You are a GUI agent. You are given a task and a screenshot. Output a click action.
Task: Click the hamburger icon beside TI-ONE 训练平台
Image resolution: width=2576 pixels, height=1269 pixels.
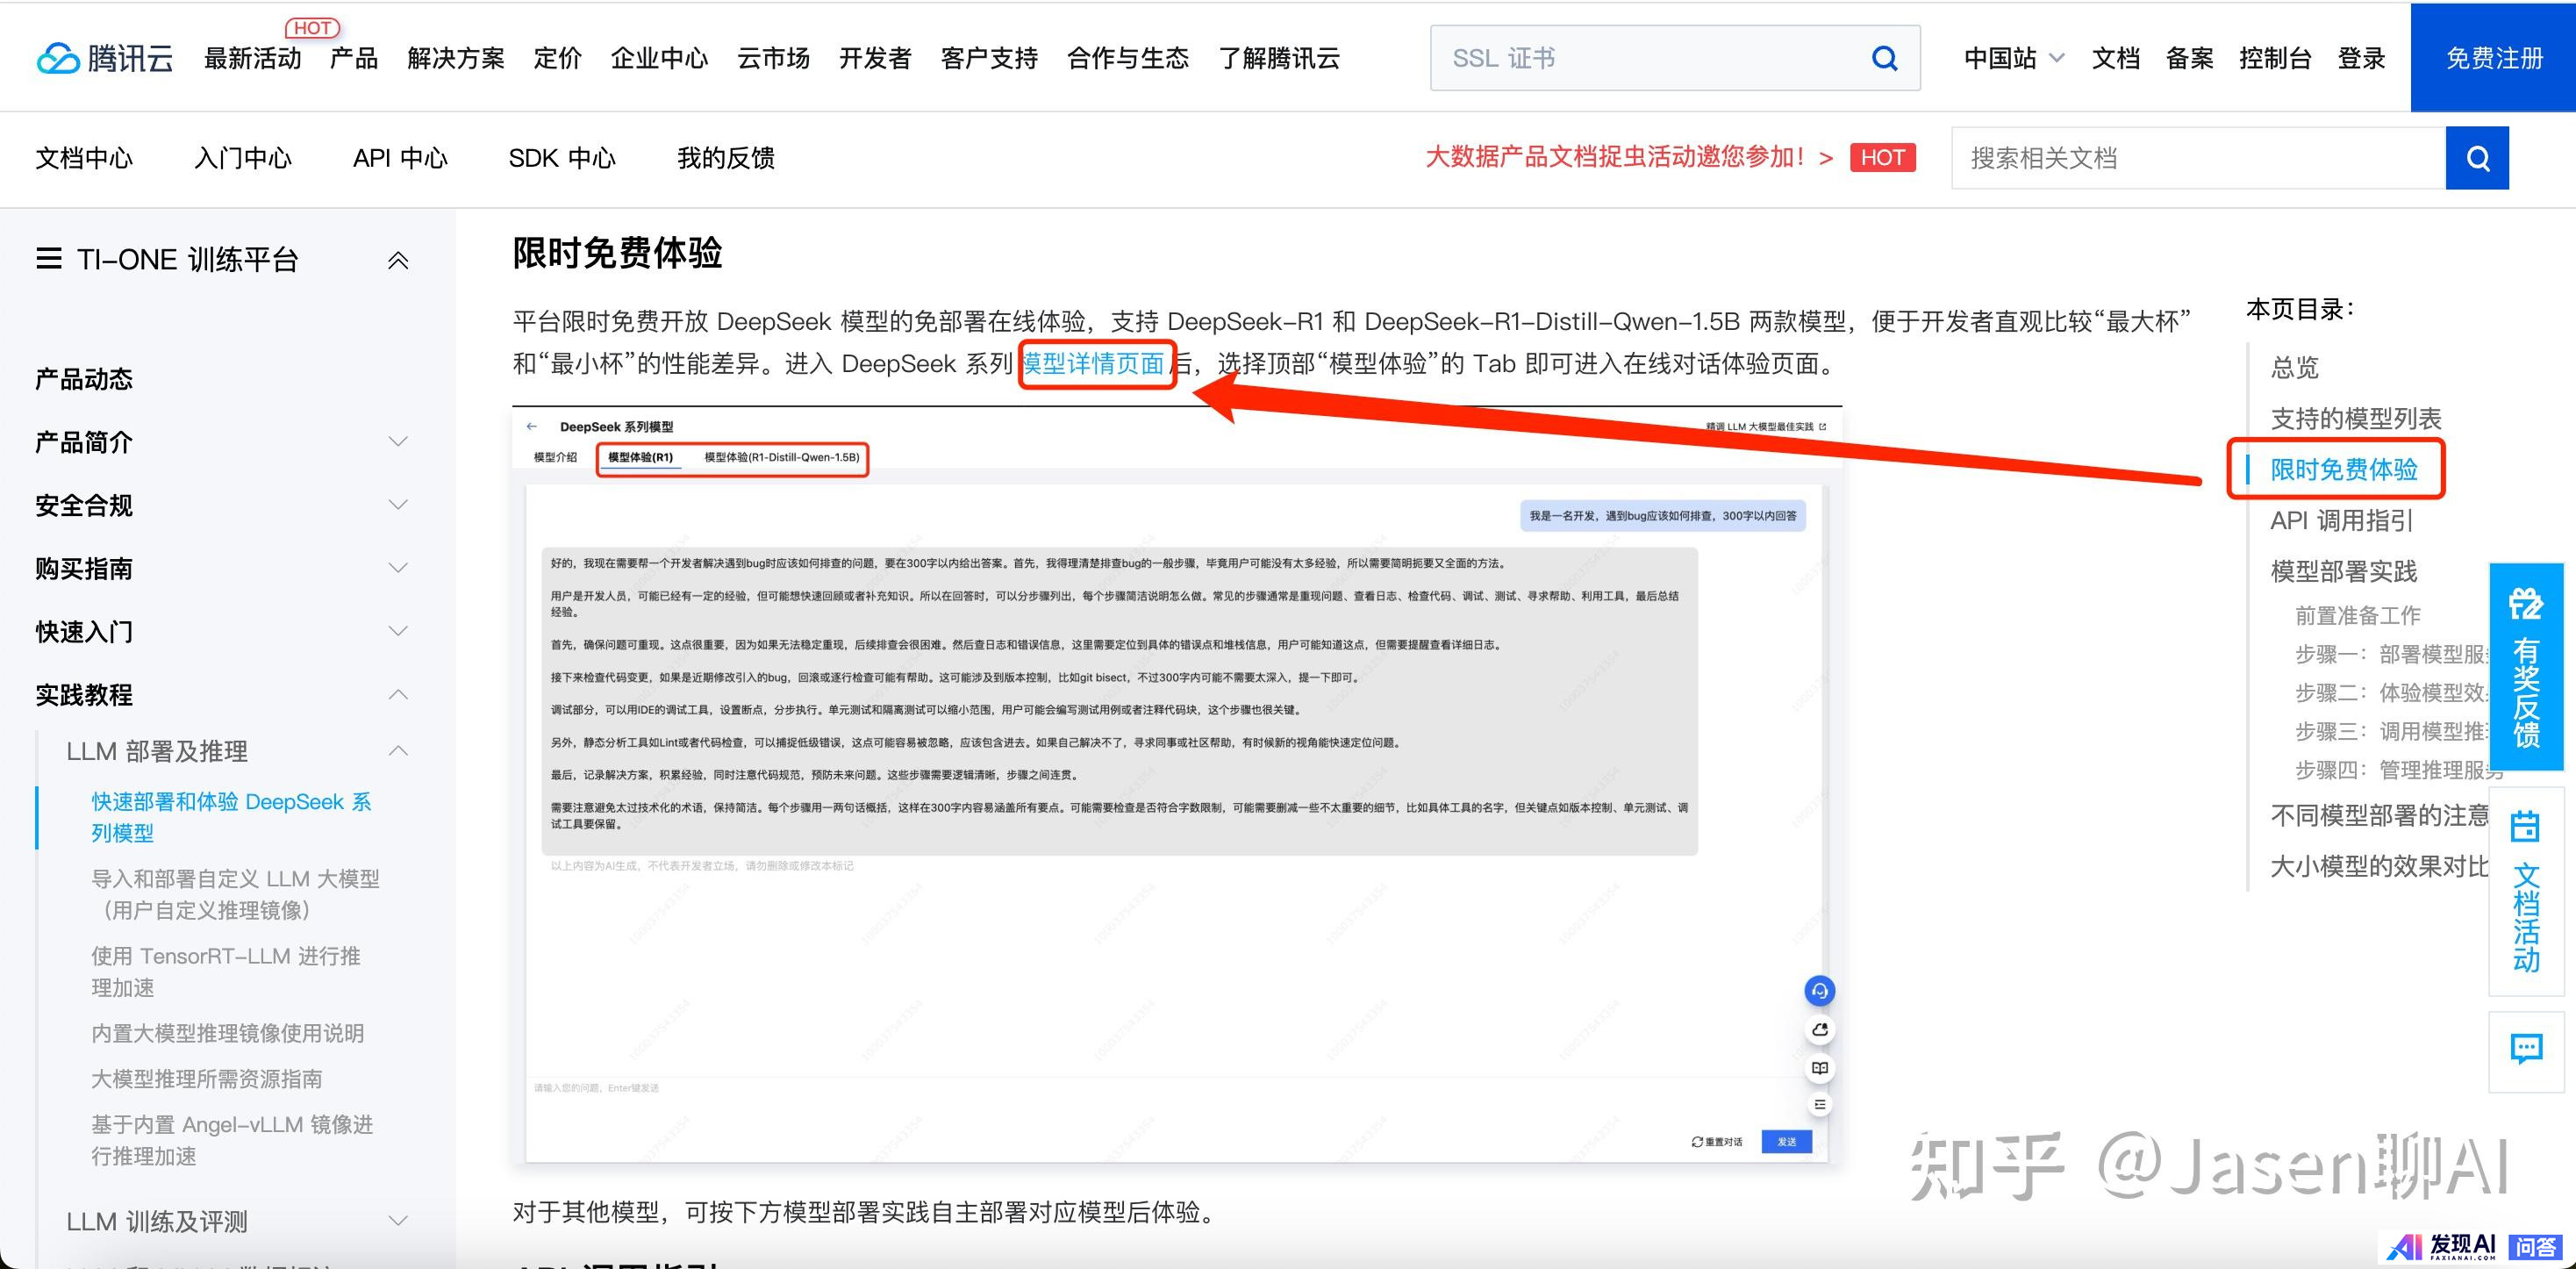click(48, 260)
